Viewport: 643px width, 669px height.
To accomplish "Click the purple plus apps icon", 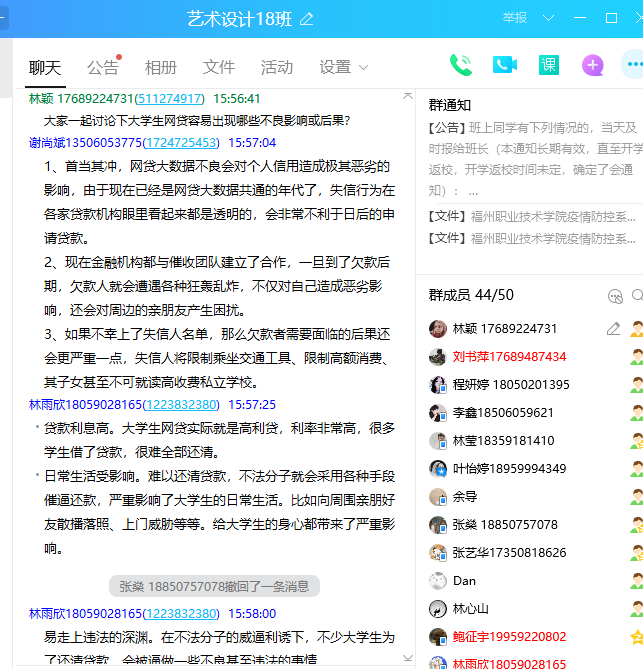I will pos(593,66).
